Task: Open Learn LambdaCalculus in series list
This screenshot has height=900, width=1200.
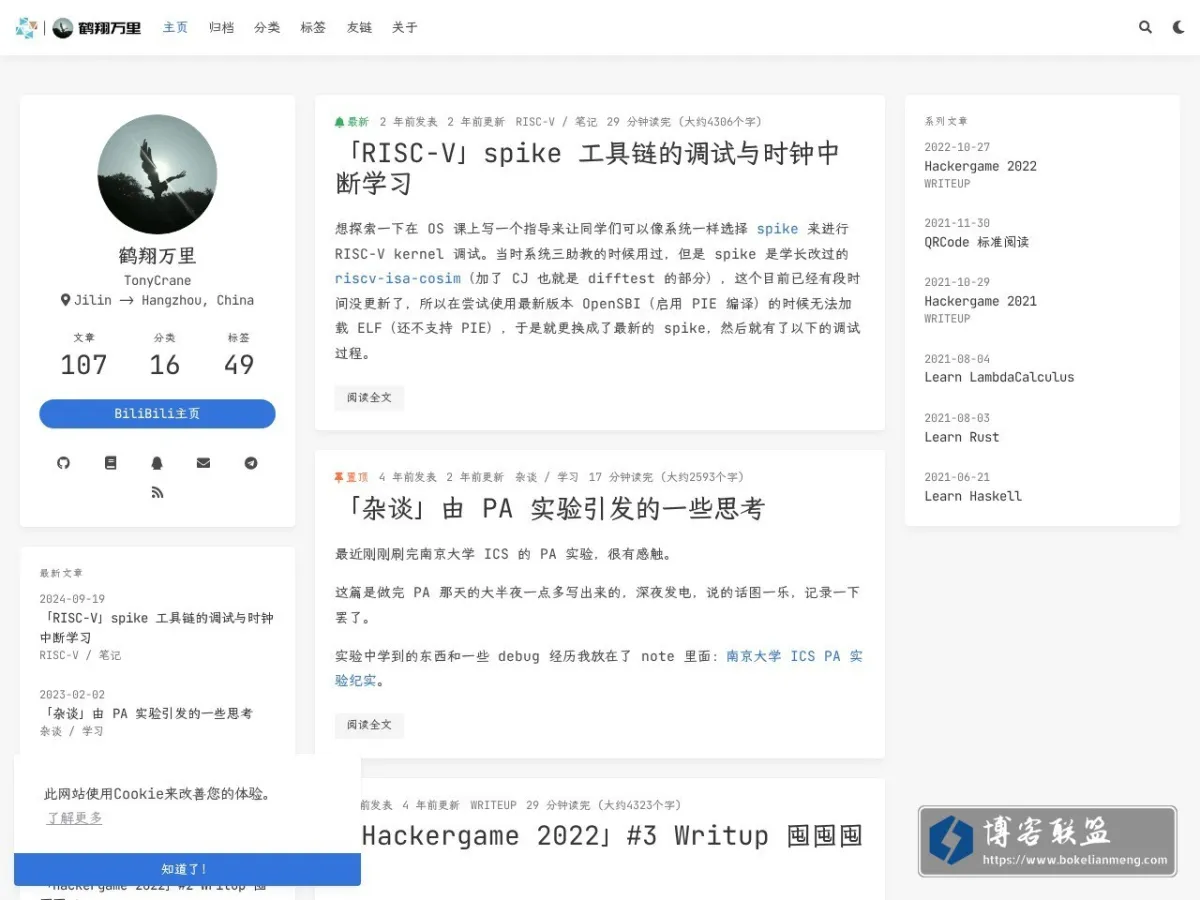Action: [999, 377]
